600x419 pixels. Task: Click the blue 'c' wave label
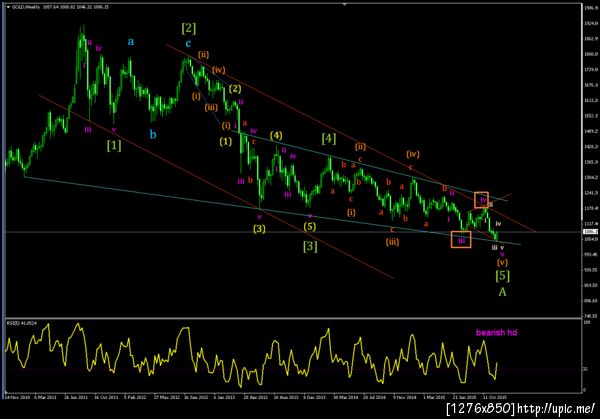coord(188,43)
